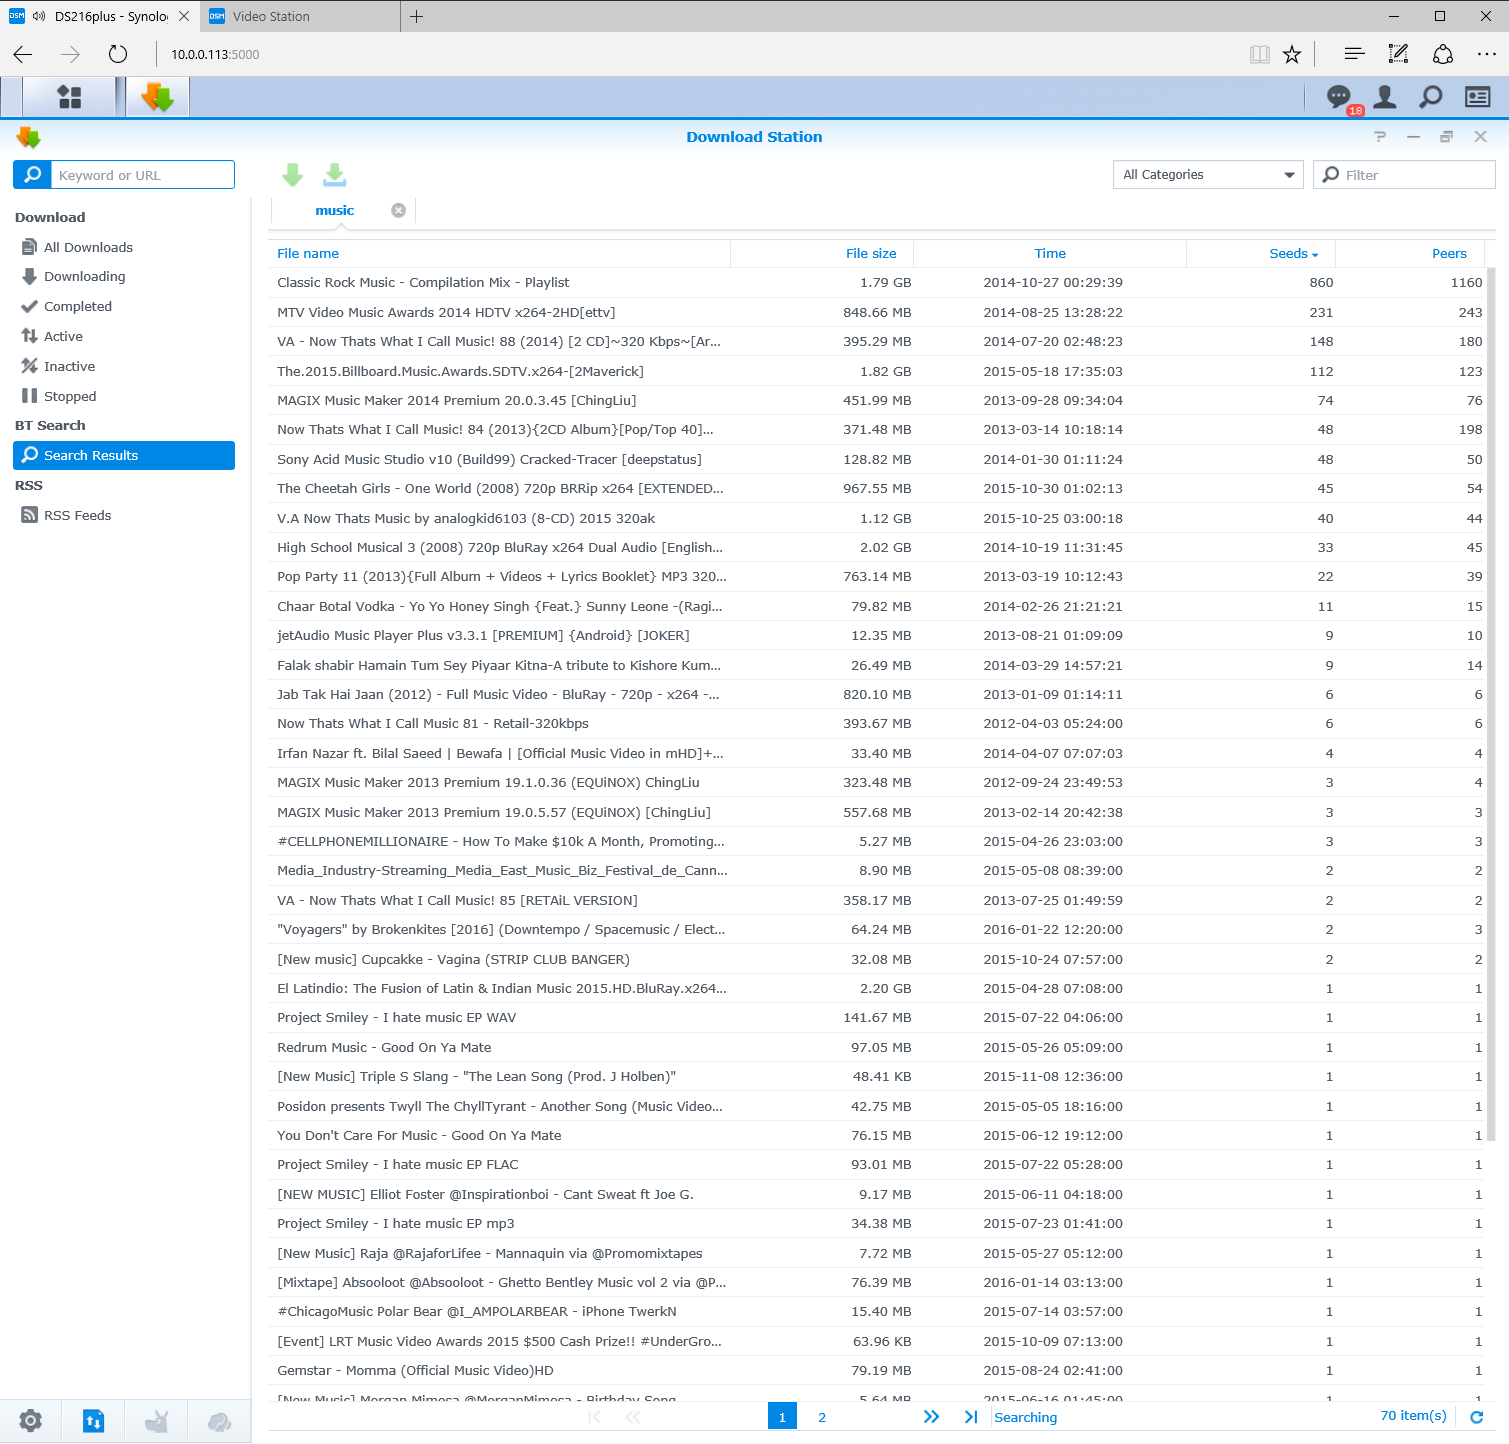This screenshot has width=1509, height=1444.
Task: Select The Cheetah Girls One World row
Action: [x=876, y=489]
